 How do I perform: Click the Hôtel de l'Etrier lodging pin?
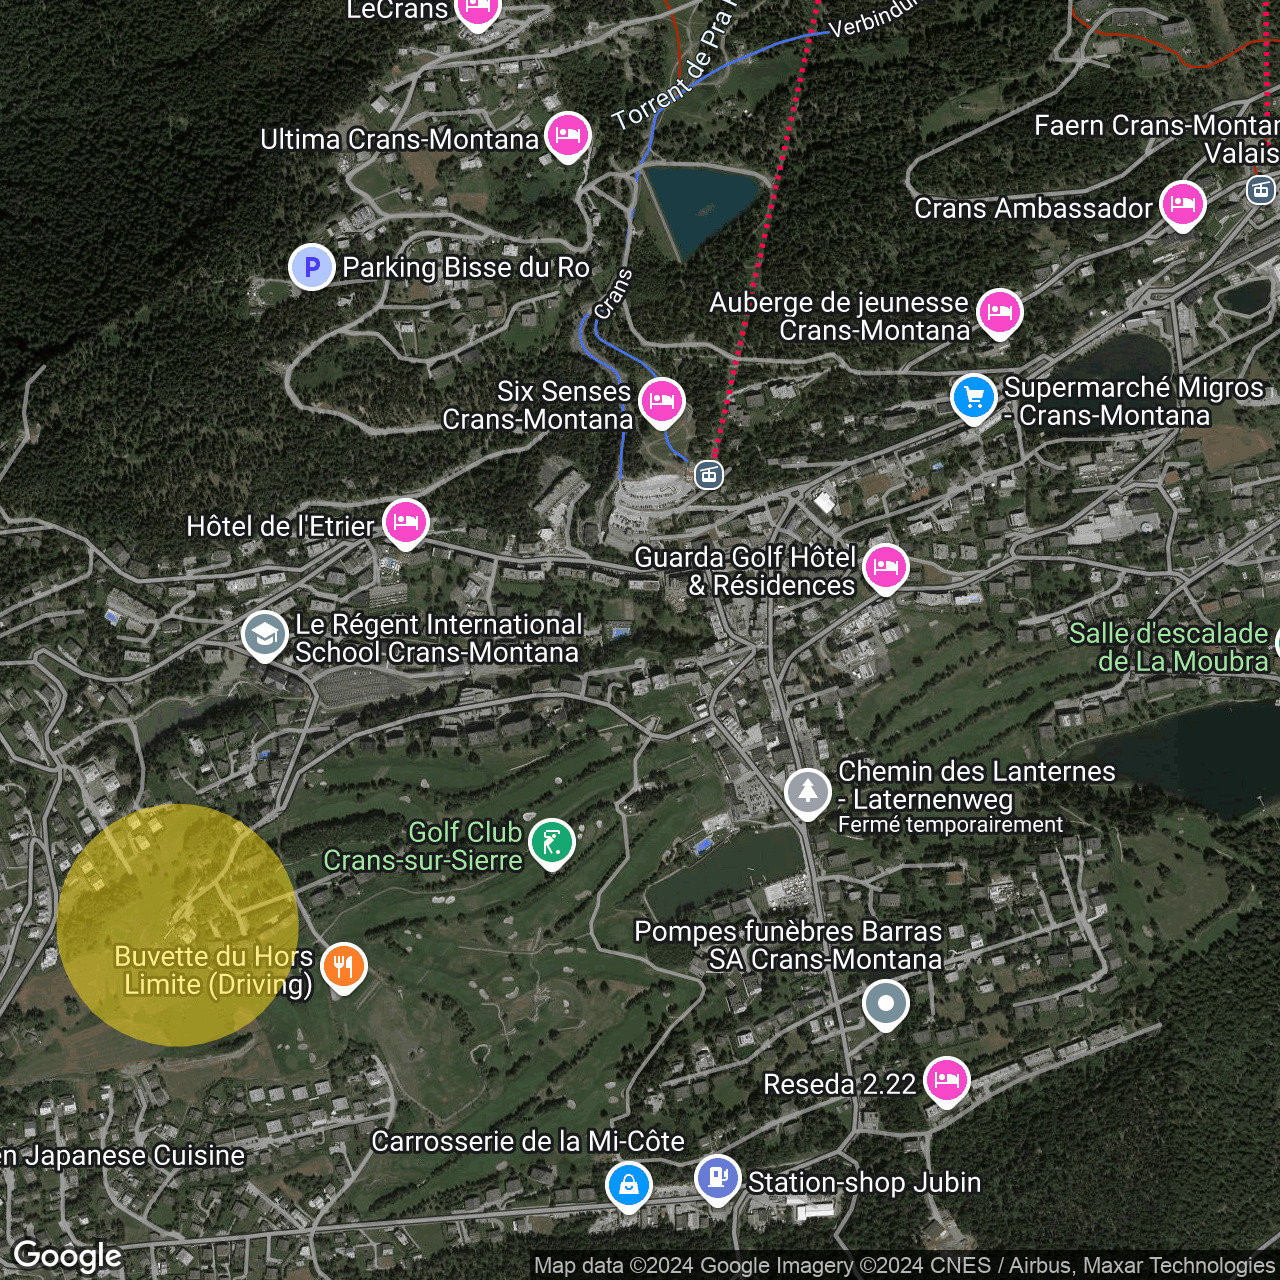pos(405,522)
